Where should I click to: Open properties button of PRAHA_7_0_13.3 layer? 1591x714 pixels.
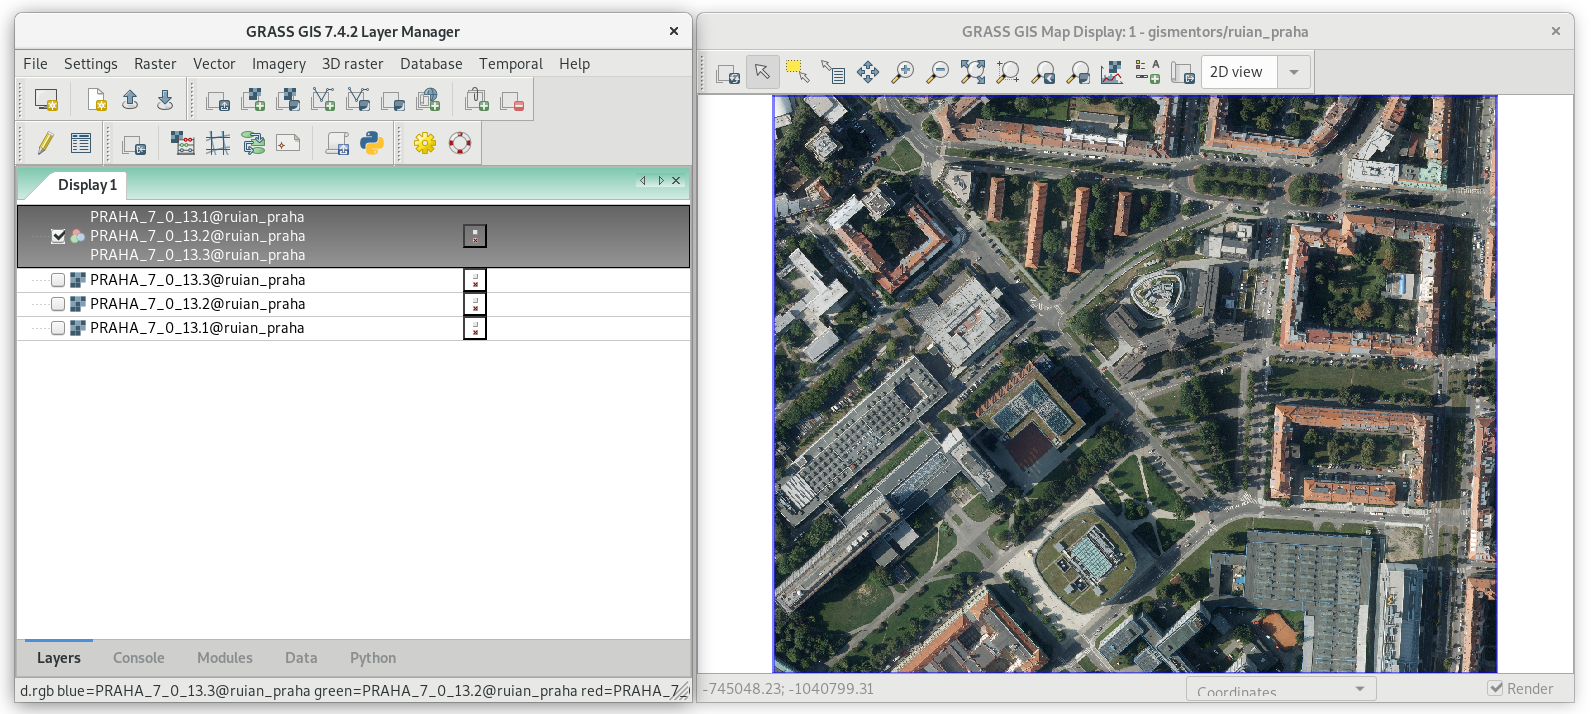[x=475, y=280]
